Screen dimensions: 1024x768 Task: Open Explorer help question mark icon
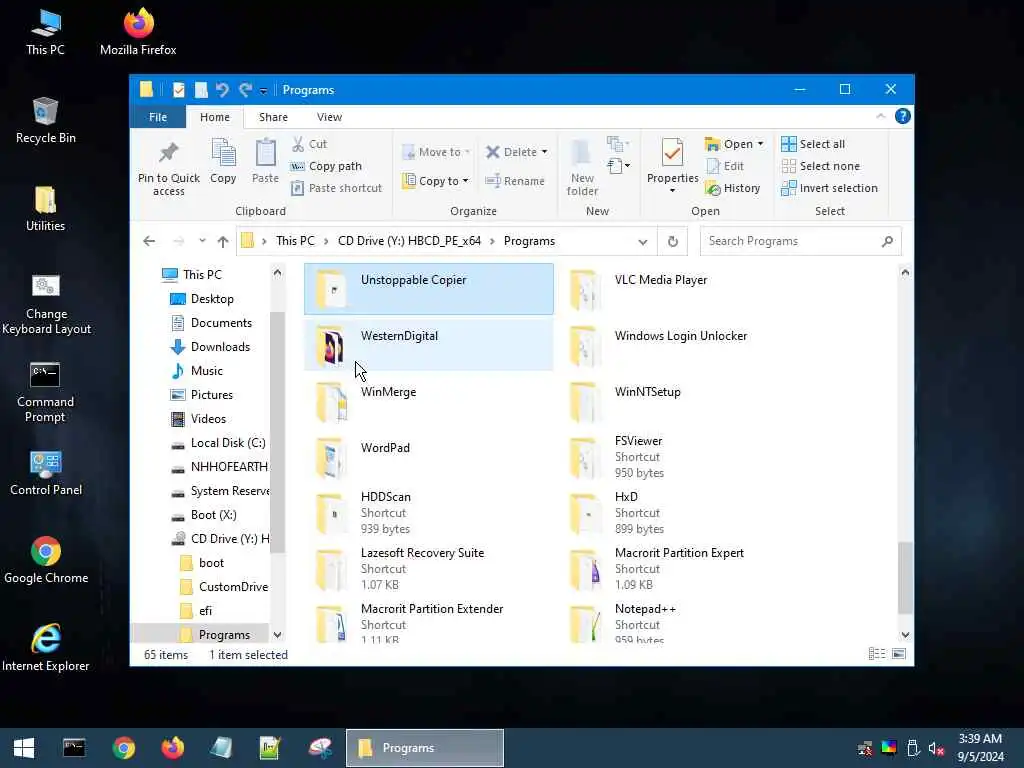tap(903, 116)
